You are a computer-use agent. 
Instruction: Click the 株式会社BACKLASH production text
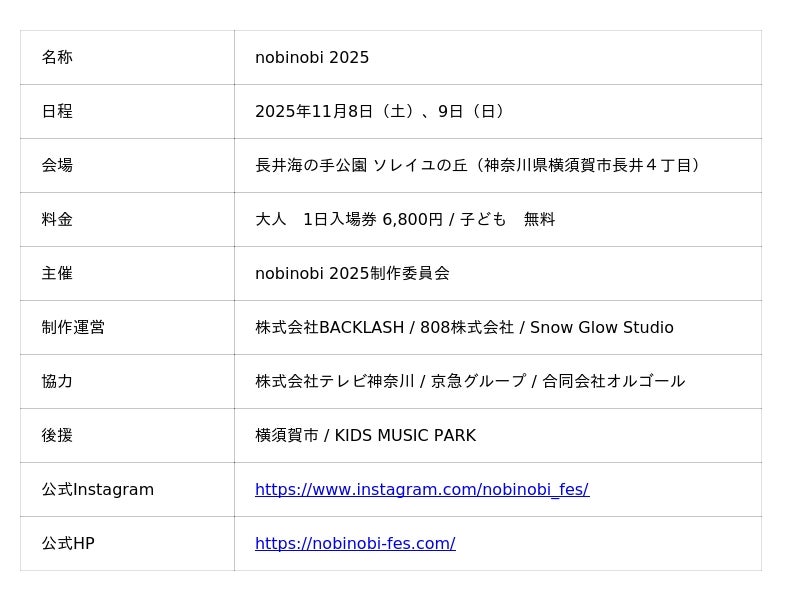330,328
